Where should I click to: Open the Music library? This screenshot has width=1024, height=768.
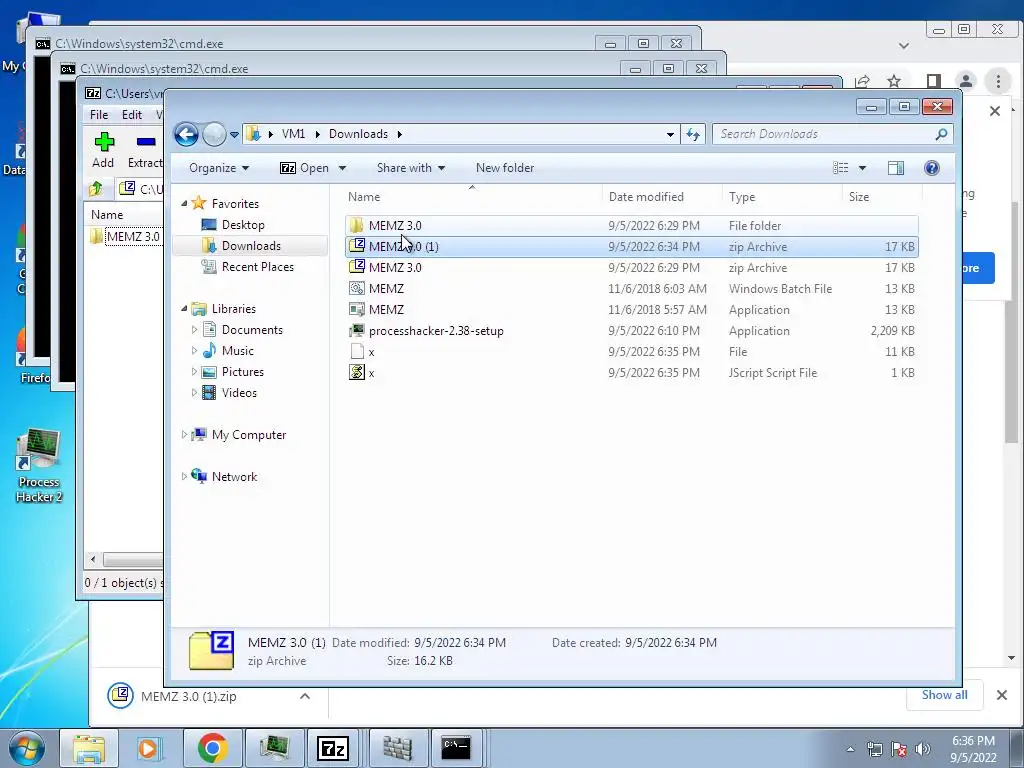pos(237,351)
